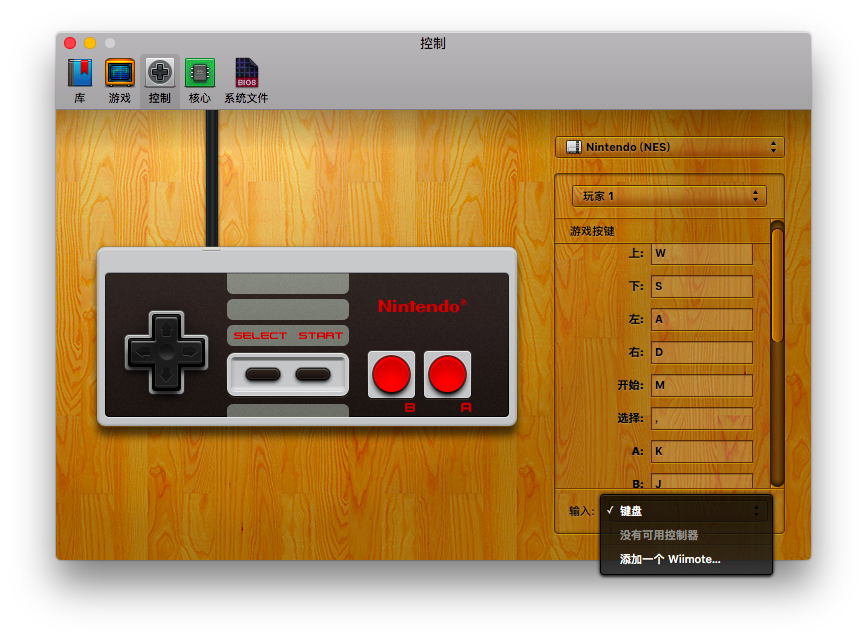This screenshot has height=640, width=867.
Task: Open the 库 (Library) preferences tab
Action: coord(80,81)
